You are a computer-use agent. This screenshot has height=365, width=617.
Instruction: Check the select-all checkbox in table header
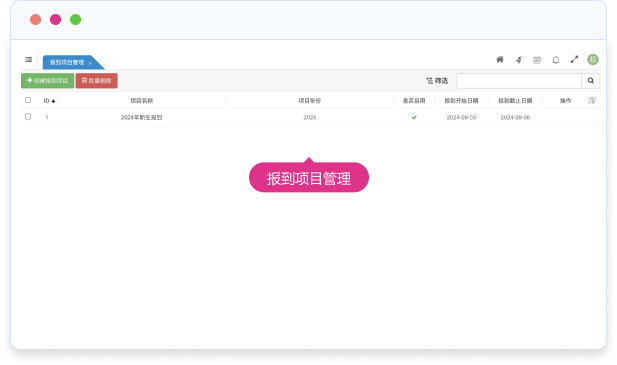[28, 100]
